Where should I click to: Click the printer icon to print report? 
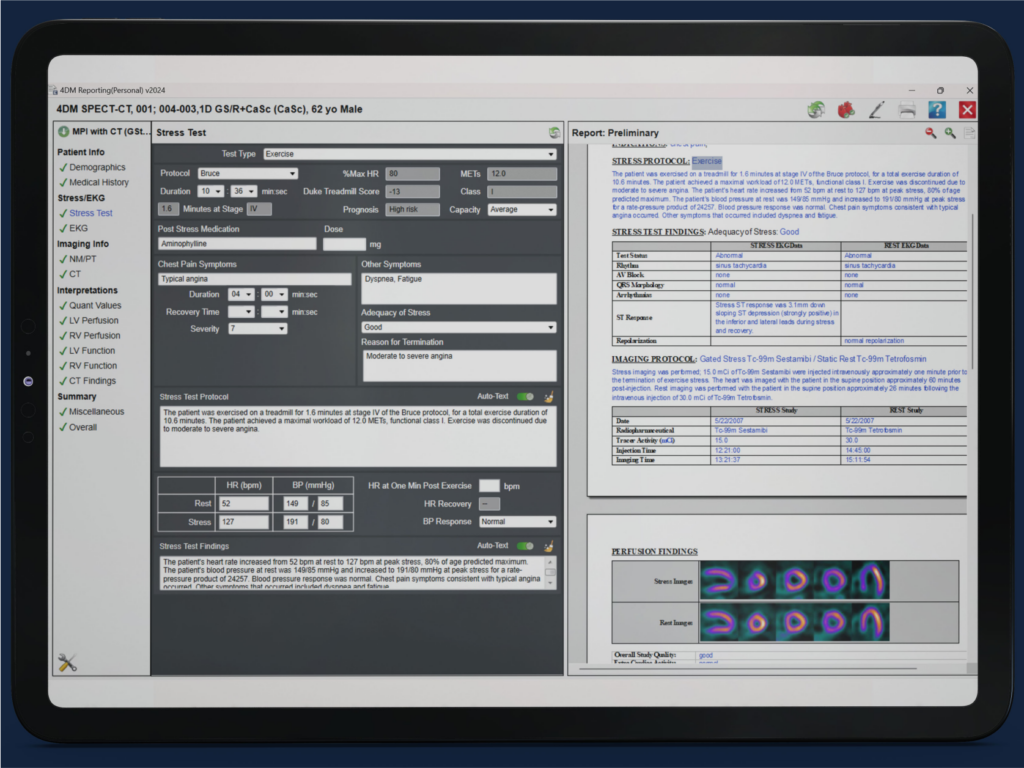click(x=907, y=110)
